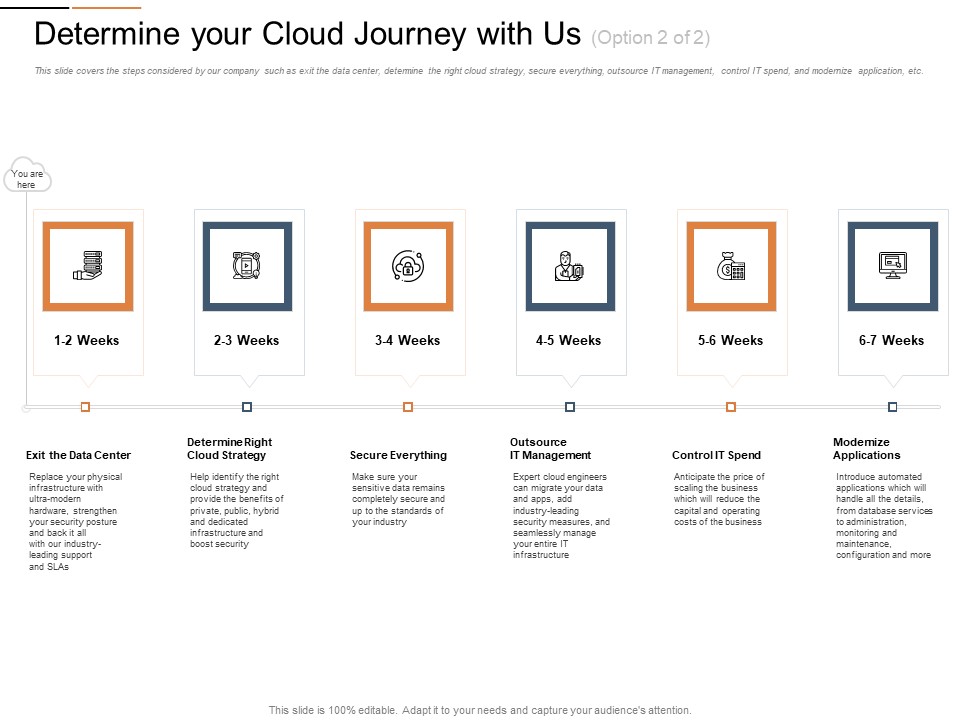
Task: Select the 'Make sure your sensitive data' paragraph
Action: click(x=399, y=499)
